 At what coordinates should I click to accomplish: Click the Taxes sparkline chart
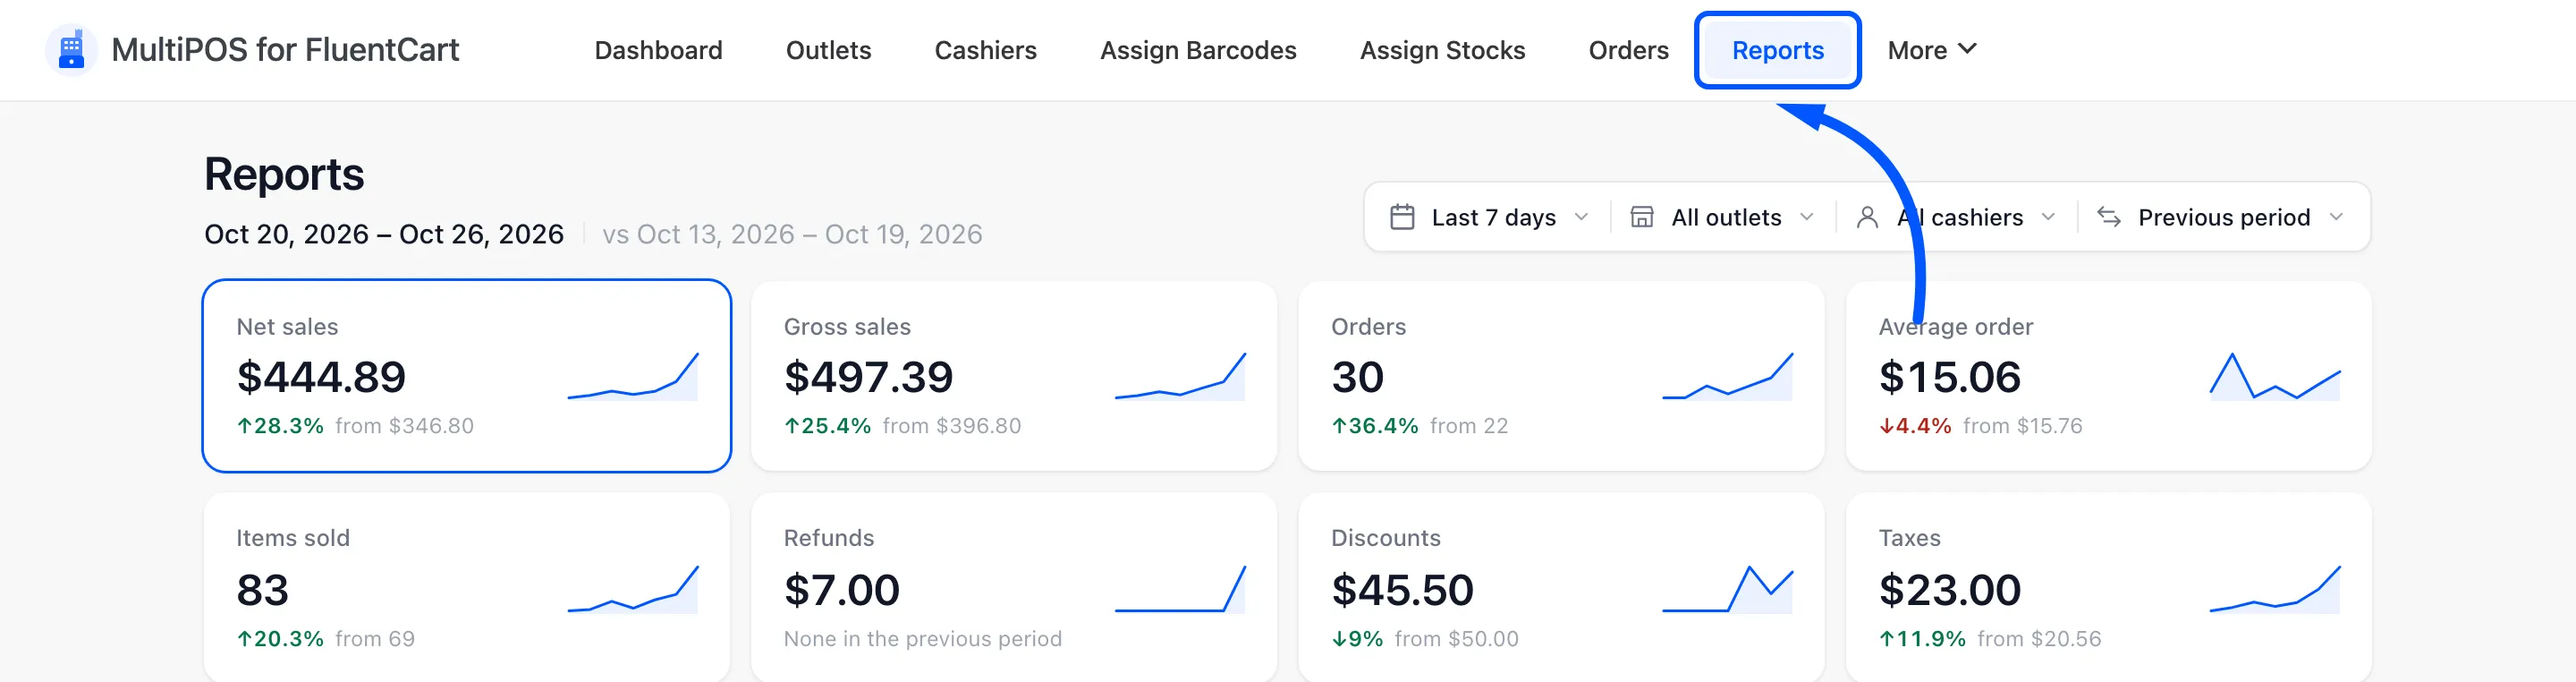[x=2274, y=589]
